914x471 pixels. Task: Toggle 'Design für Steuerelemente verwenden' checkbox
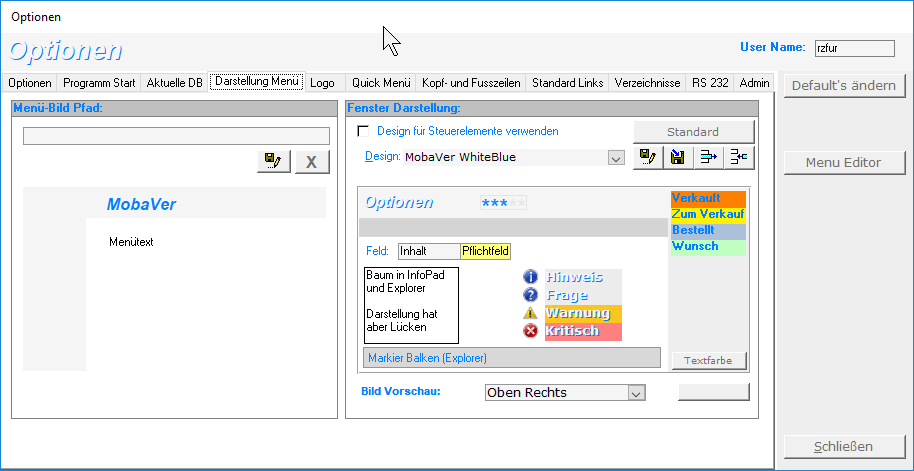[x=363, y=132]
